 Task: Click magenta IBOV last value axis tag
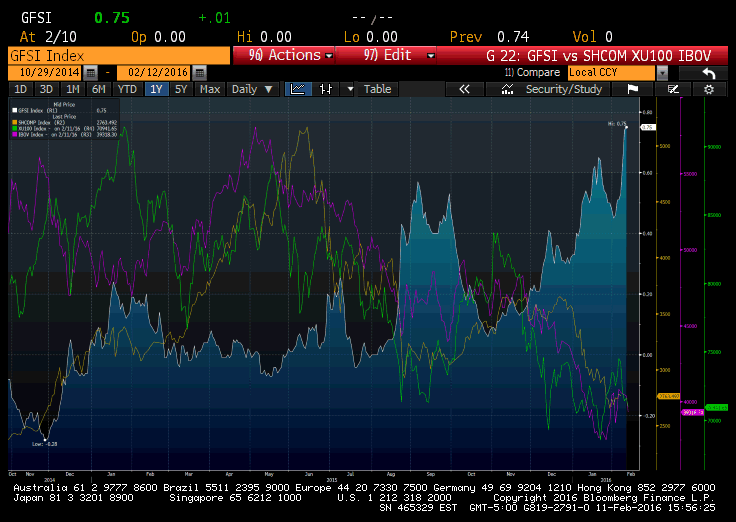(692, 412)
